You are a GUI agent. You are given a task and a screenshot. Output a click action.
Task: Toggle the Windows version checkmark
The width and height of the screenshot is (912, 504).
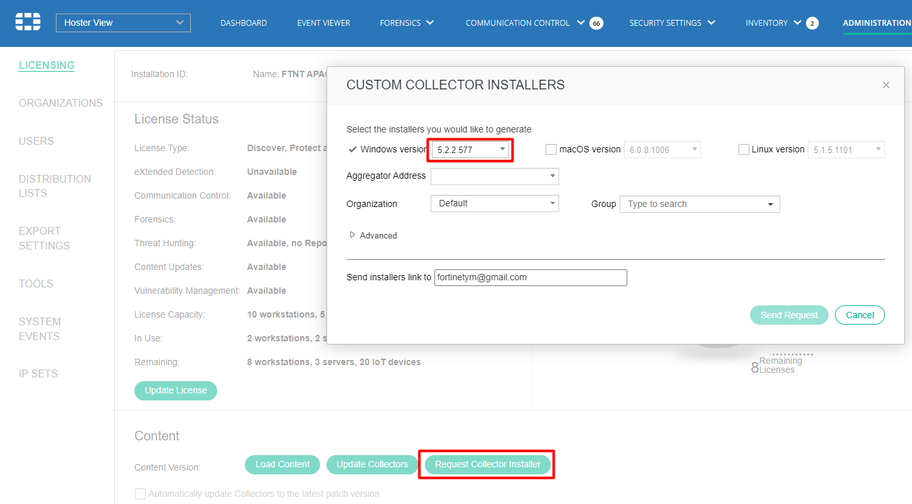352,150
